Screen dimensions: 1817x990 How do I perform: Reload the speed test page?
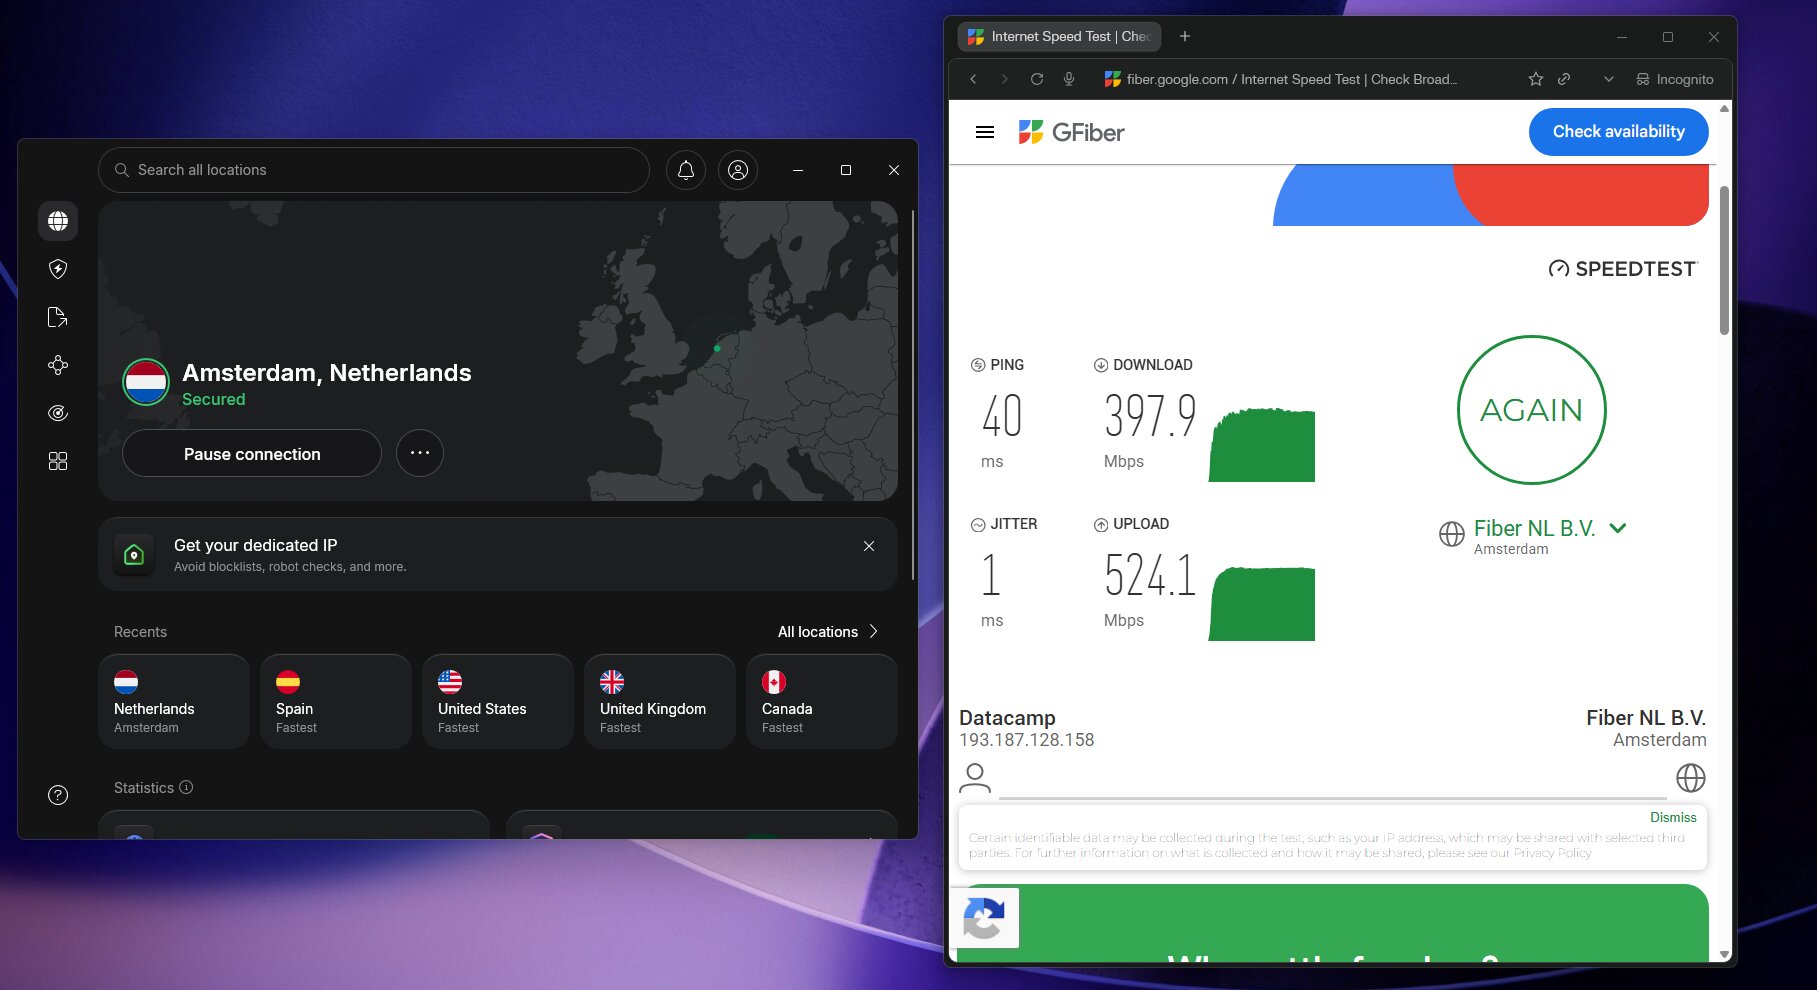[1037, 79]
